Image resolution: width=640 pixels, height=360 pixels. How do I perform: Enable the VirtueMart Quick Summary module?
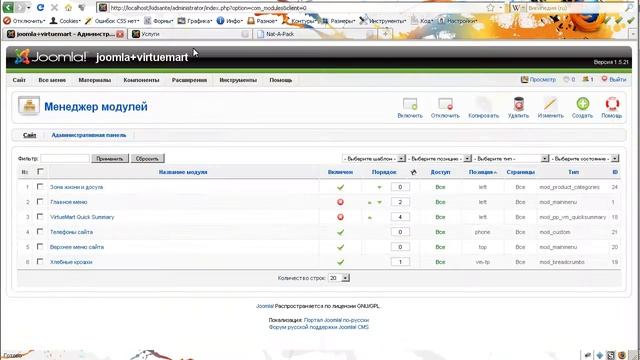340,217
